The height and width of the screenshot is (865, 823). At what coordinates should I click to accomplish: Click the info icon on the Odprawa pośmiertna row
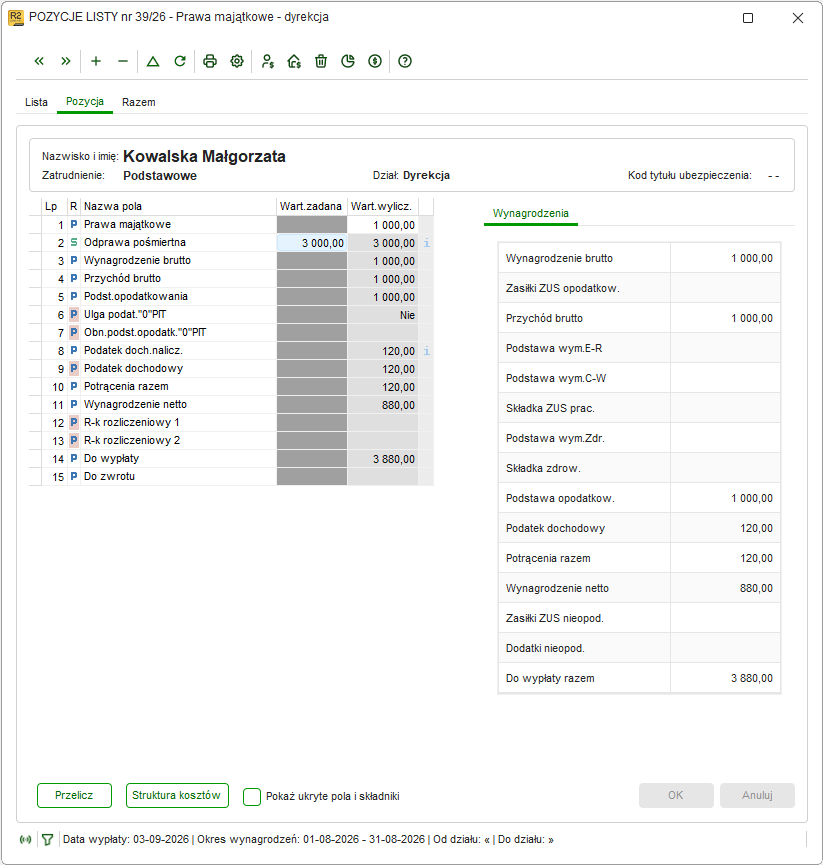click(x=426, y=243)
